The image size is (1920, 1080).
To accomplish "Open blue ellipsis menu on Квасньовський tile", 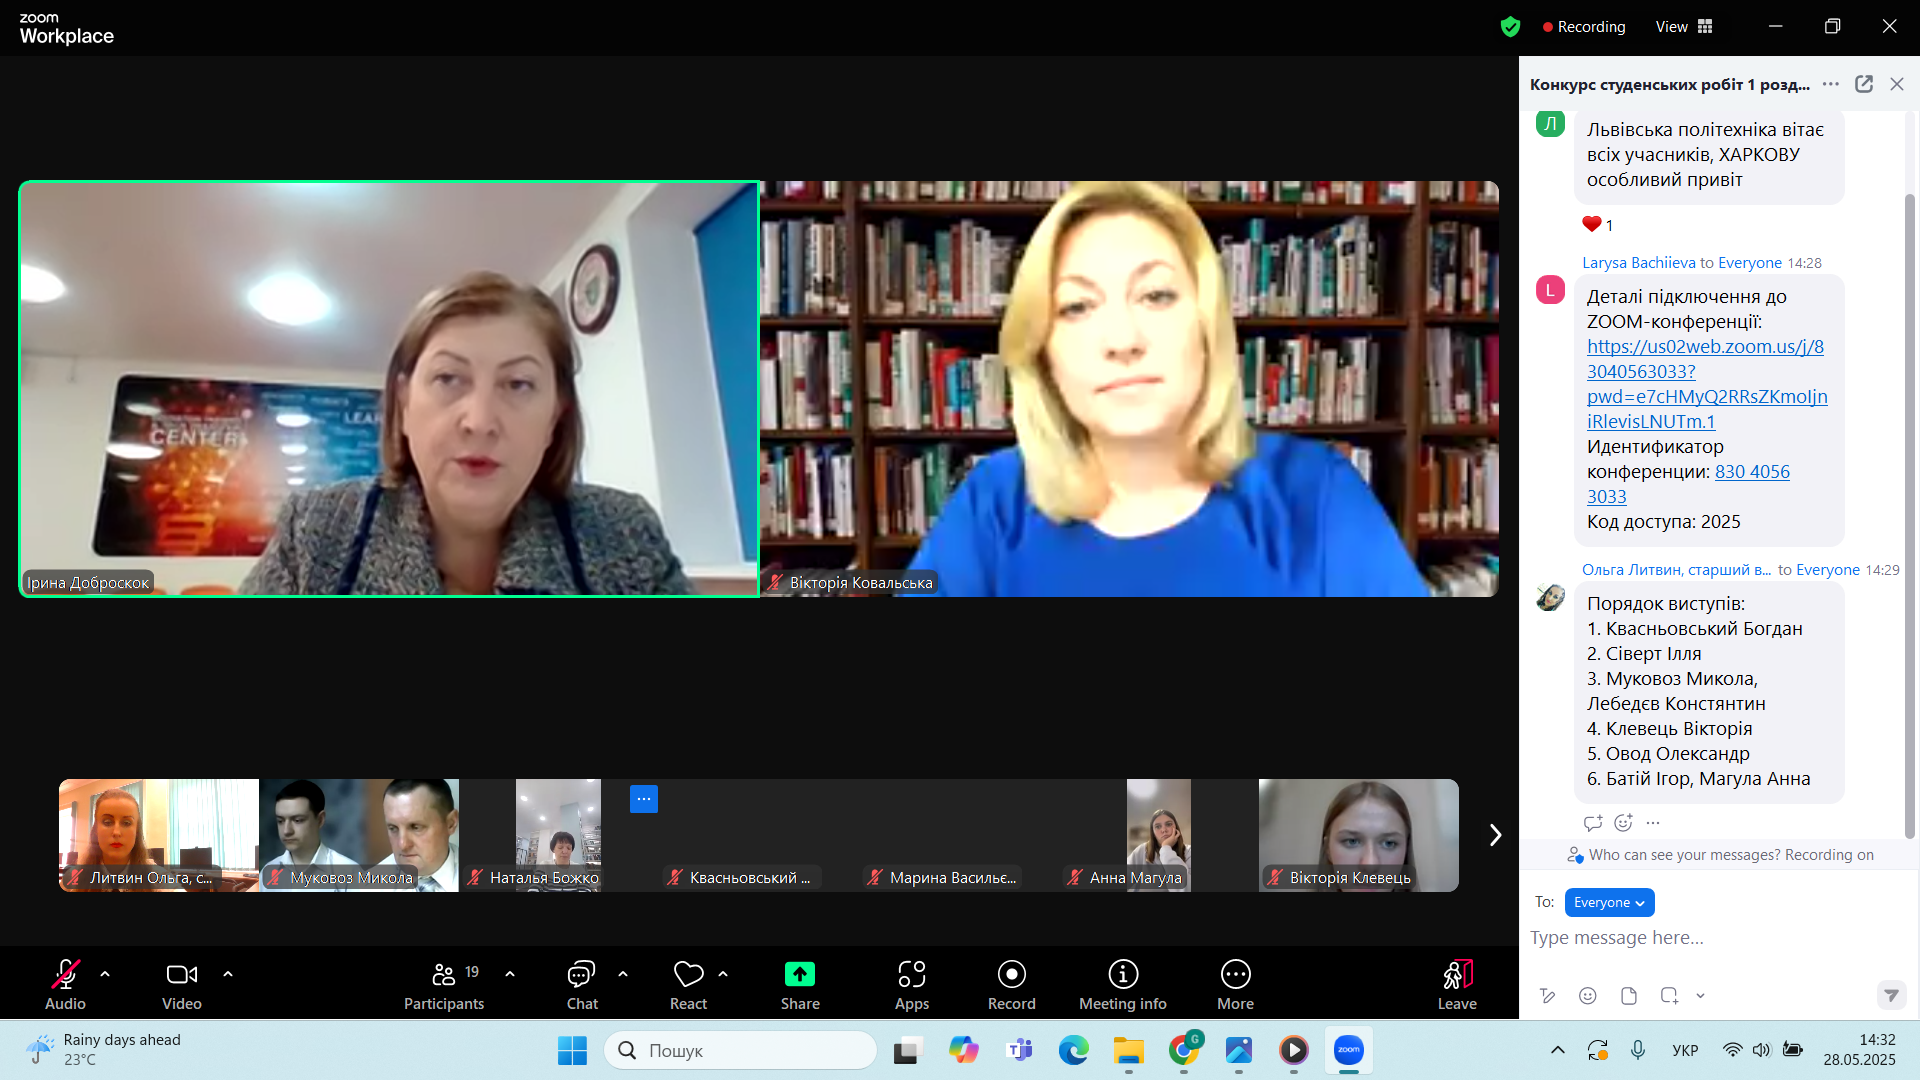I will (x=644, y=799).
